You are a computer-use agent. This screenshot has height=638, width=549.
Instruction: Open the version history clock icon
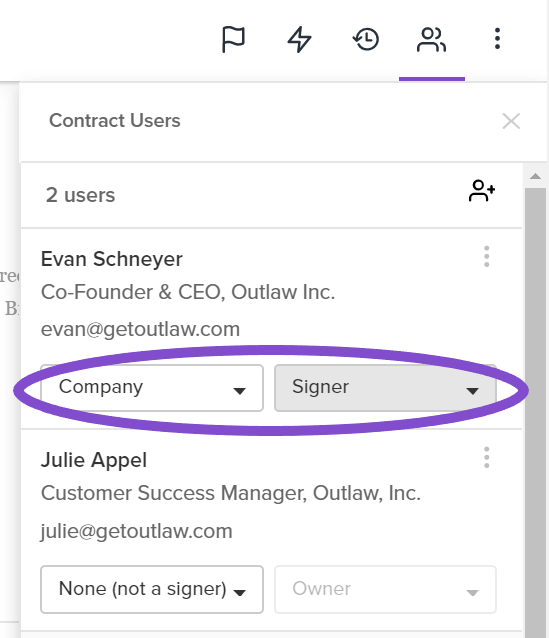pos(366,39)
